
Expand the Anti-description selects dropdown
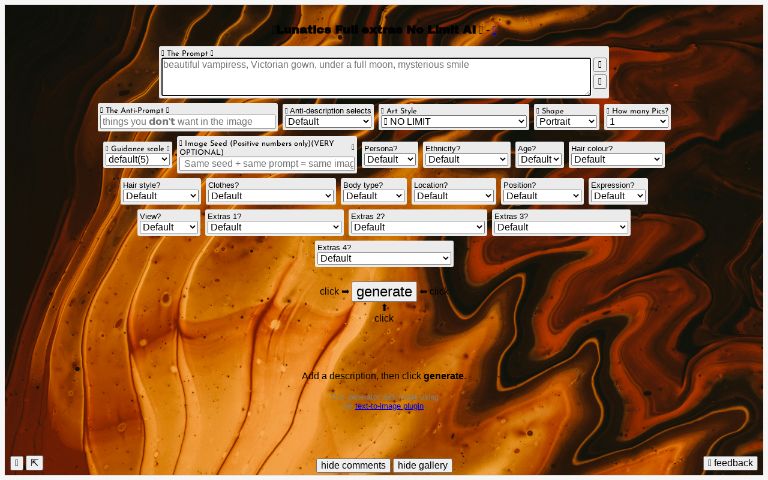[x=329, y=122]
